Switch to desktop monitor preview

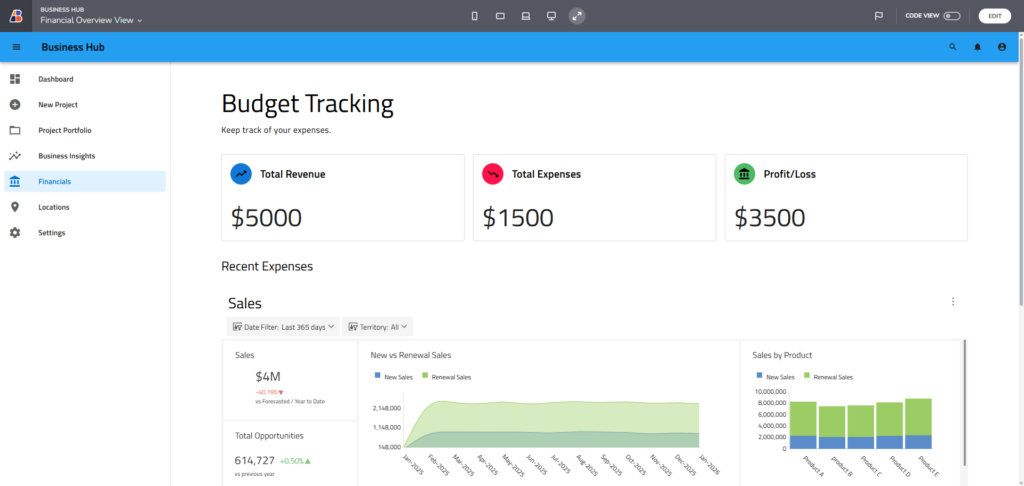[551, 16]
